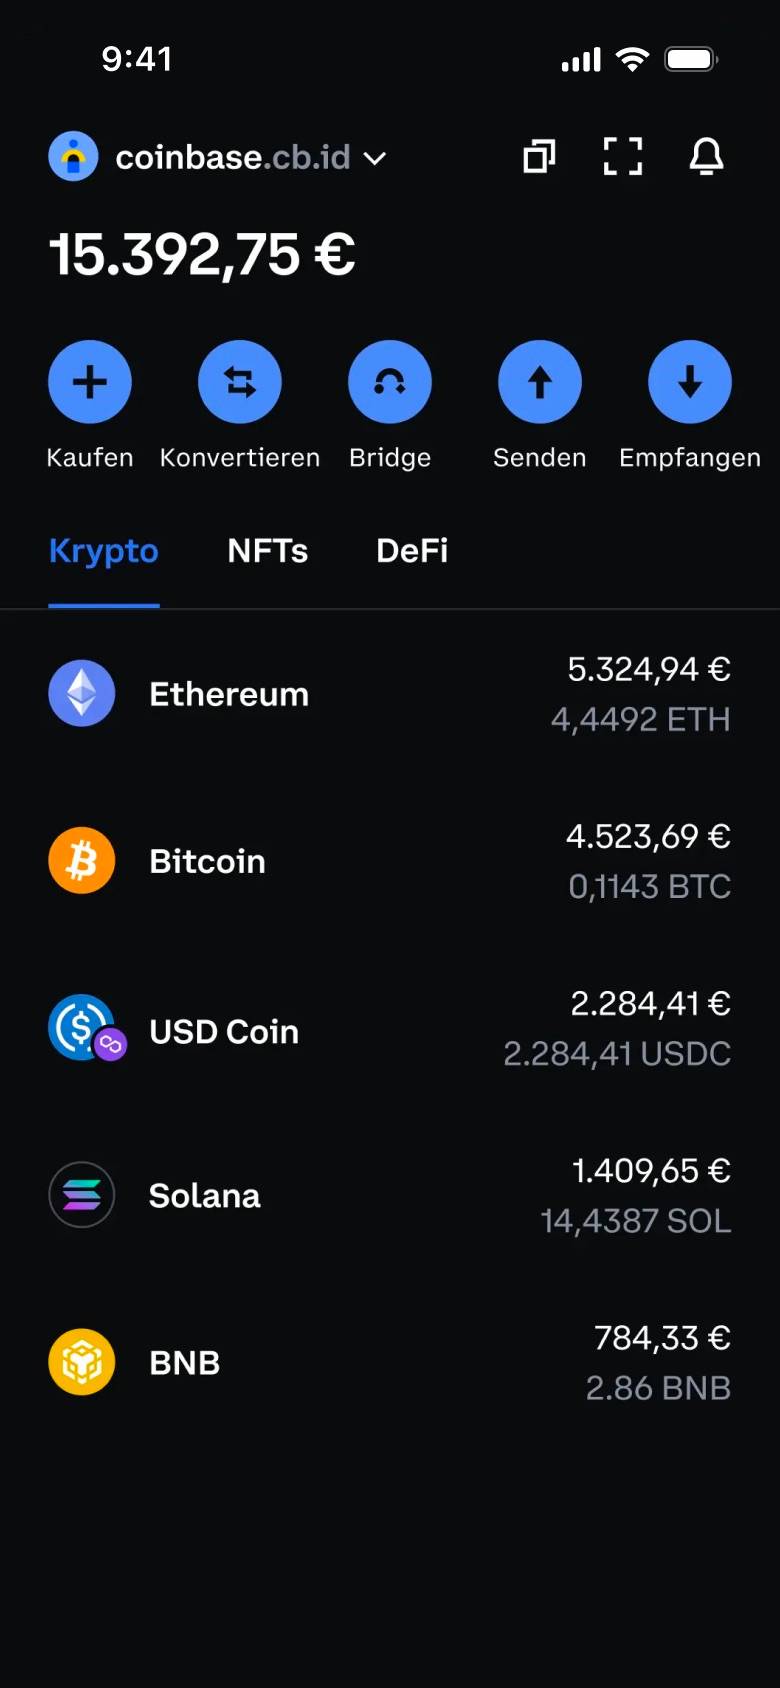The image size is (780, 1688).
Task: Tap the Konvertieren swap arrows icon
Action: pos(240,382)
